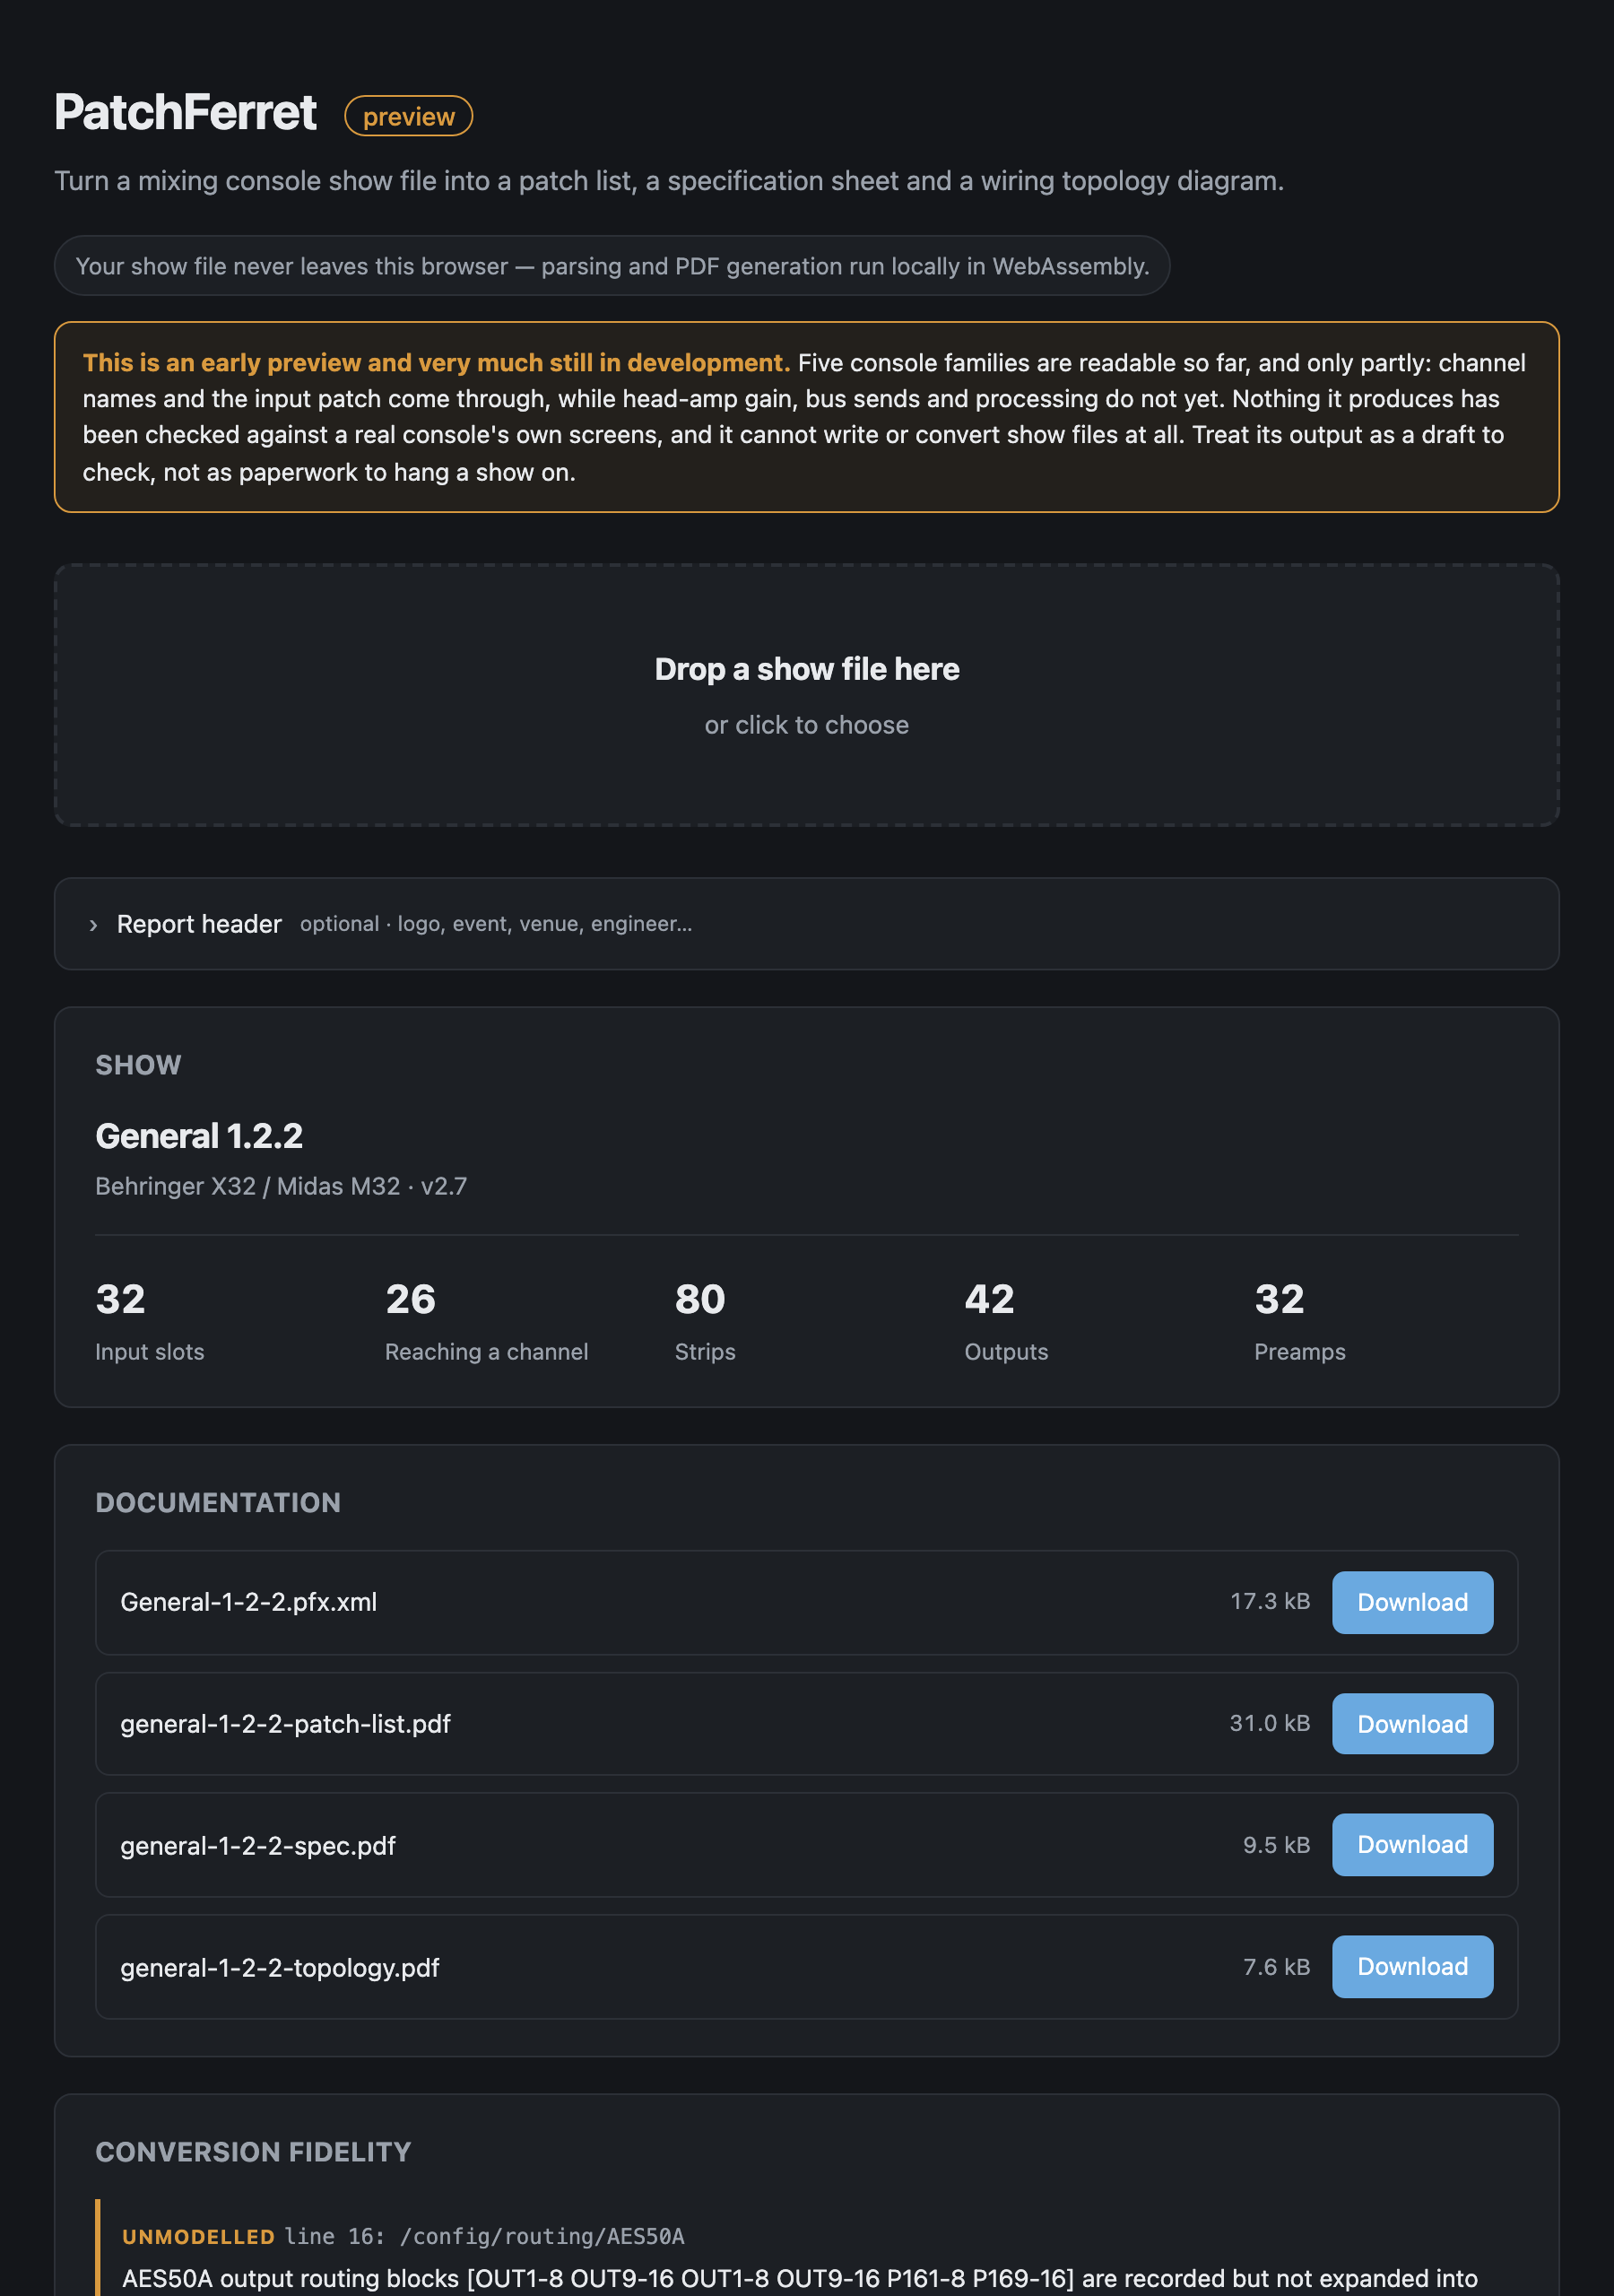The height and width of the screenshot is (2296, 1614).
Task: Click the 26 Reaching a channel statistic
Action: [486, 1322]
